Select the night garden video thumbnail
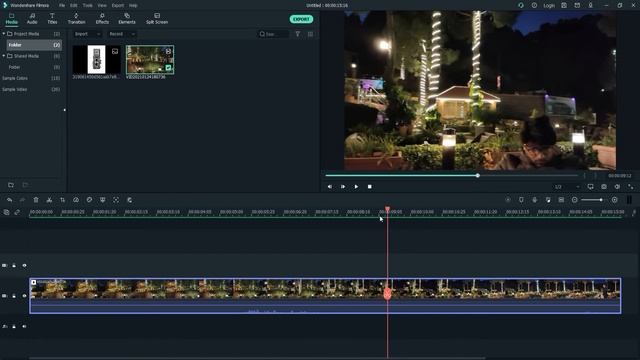This screenshot has width=640, height=360. pyautogui.click(x=150, y=60)
